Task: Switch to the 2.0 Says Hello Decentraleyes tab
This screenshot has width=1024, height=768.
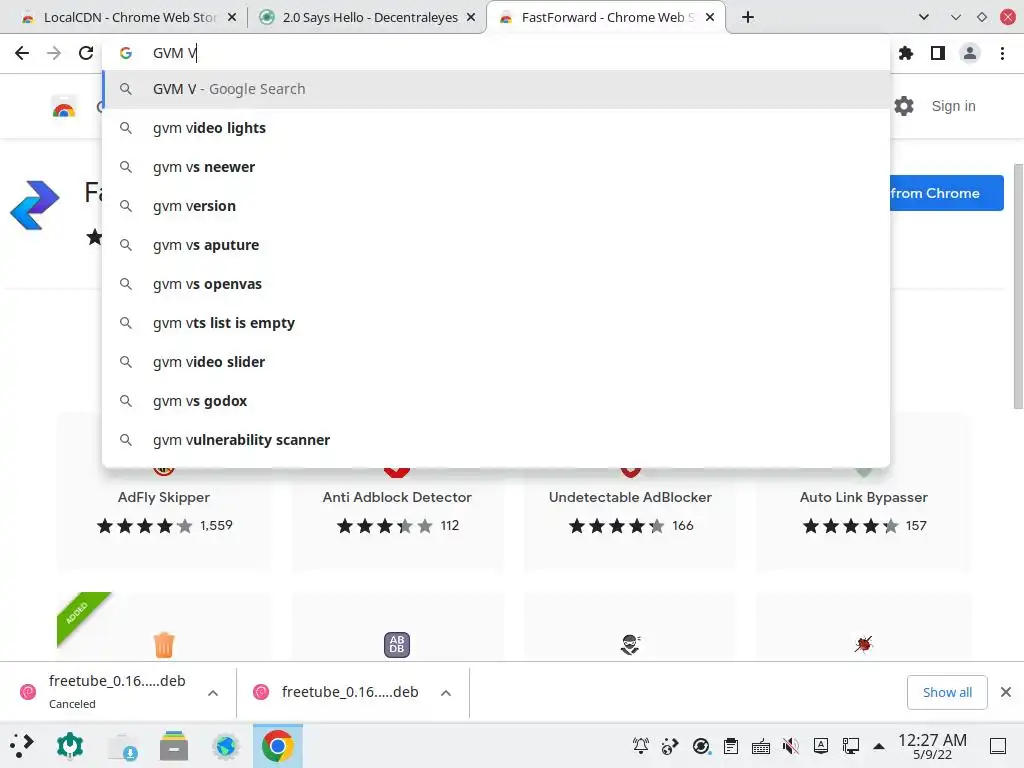Action: pyautogui.click(x=368, y=18)
